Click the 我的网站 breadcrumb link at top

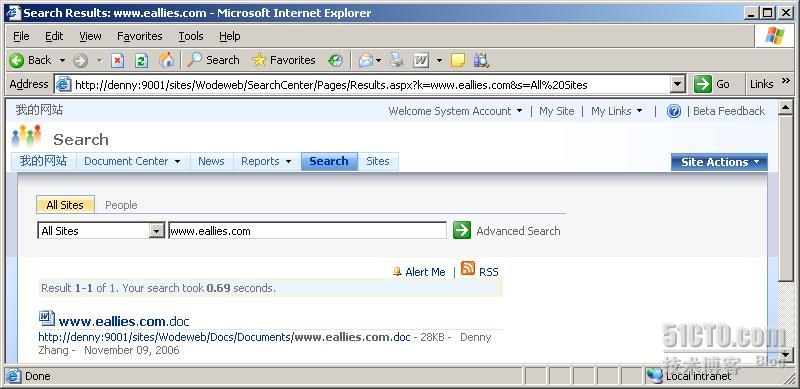[x=39, y=110]
